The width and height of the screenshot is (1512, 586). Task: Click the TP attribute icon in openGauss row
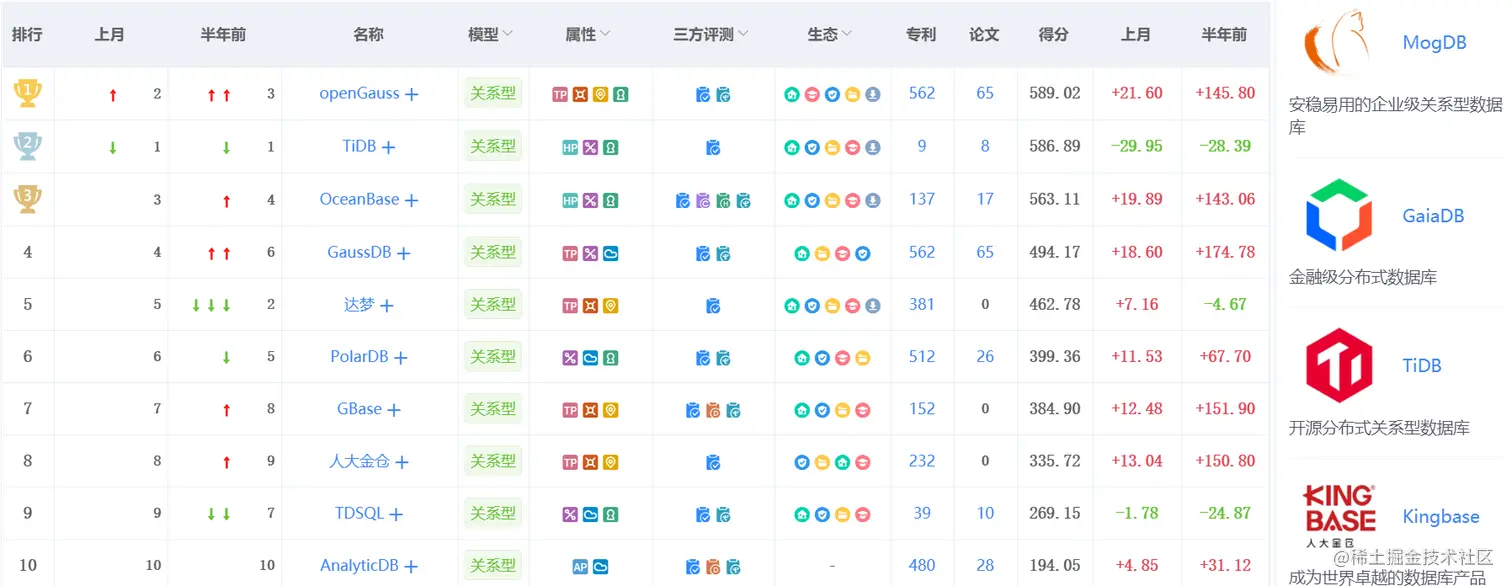point(560,95)
